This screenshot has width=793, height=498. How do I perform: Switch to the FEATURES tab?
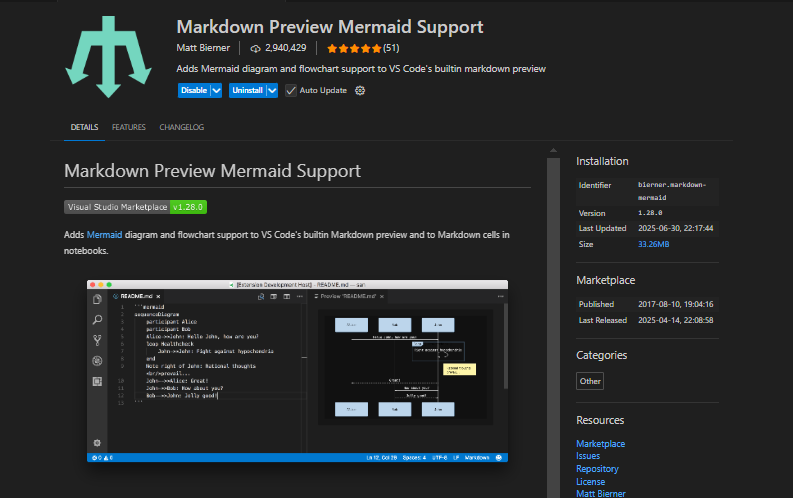click(x=128, y=127)
